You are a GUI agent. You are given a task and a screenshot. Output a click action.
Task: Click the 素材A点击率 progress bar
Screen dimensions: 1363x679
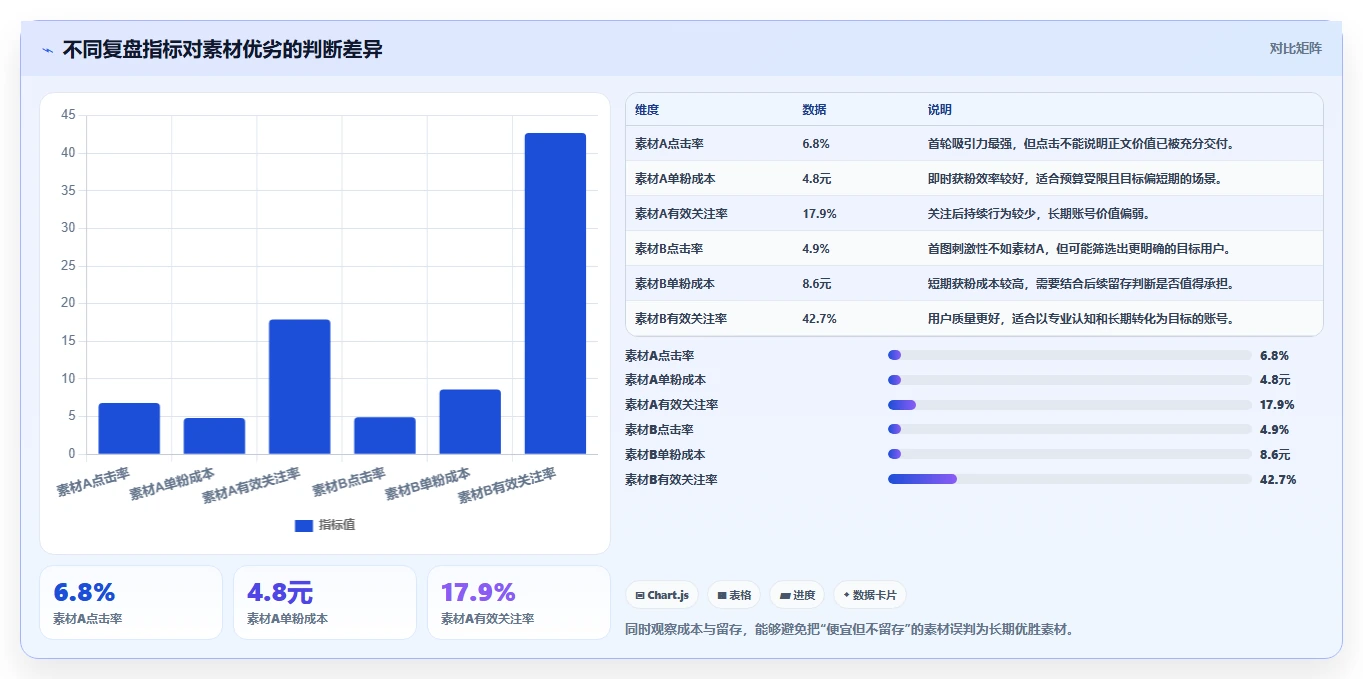(1069, 355)
